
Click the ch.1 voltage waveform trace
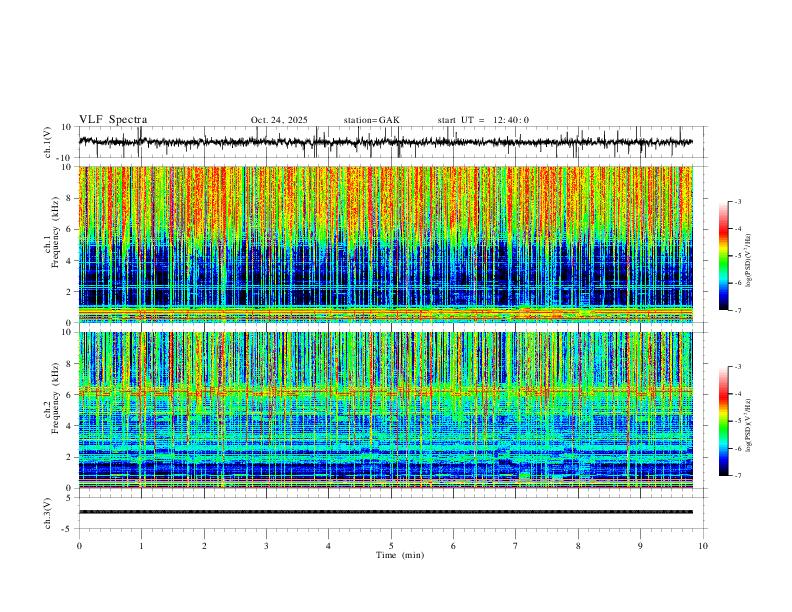(x=385, y=142)
